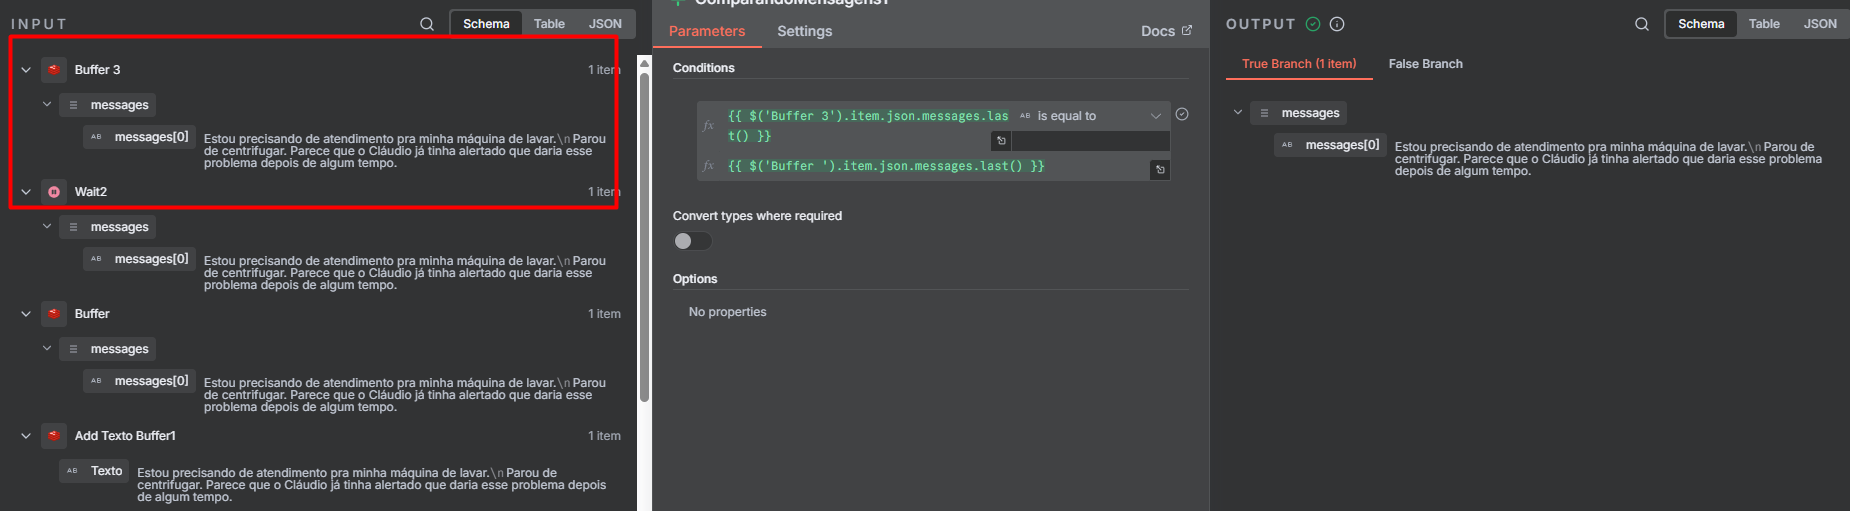Click the search icon in the INPUT panel
The width and height of the screenshot is (1850, 511).
click(x=427, y=24)
